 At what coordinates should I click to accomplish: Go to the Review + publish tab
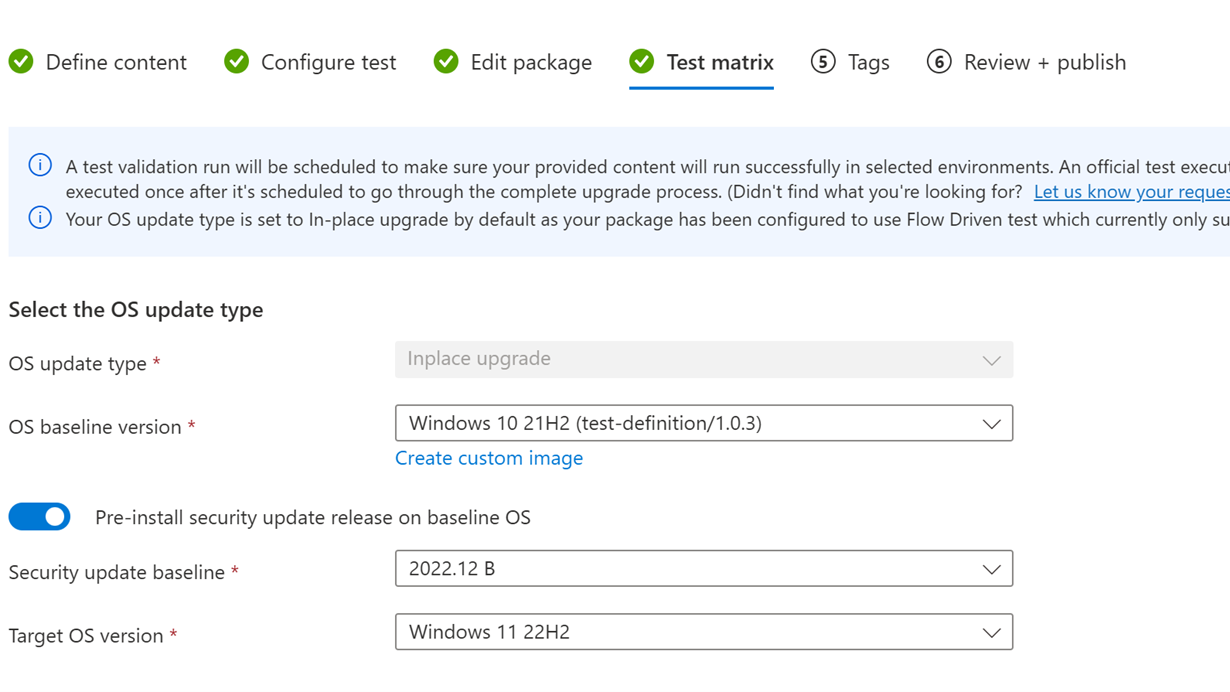tap(1044, 62)
